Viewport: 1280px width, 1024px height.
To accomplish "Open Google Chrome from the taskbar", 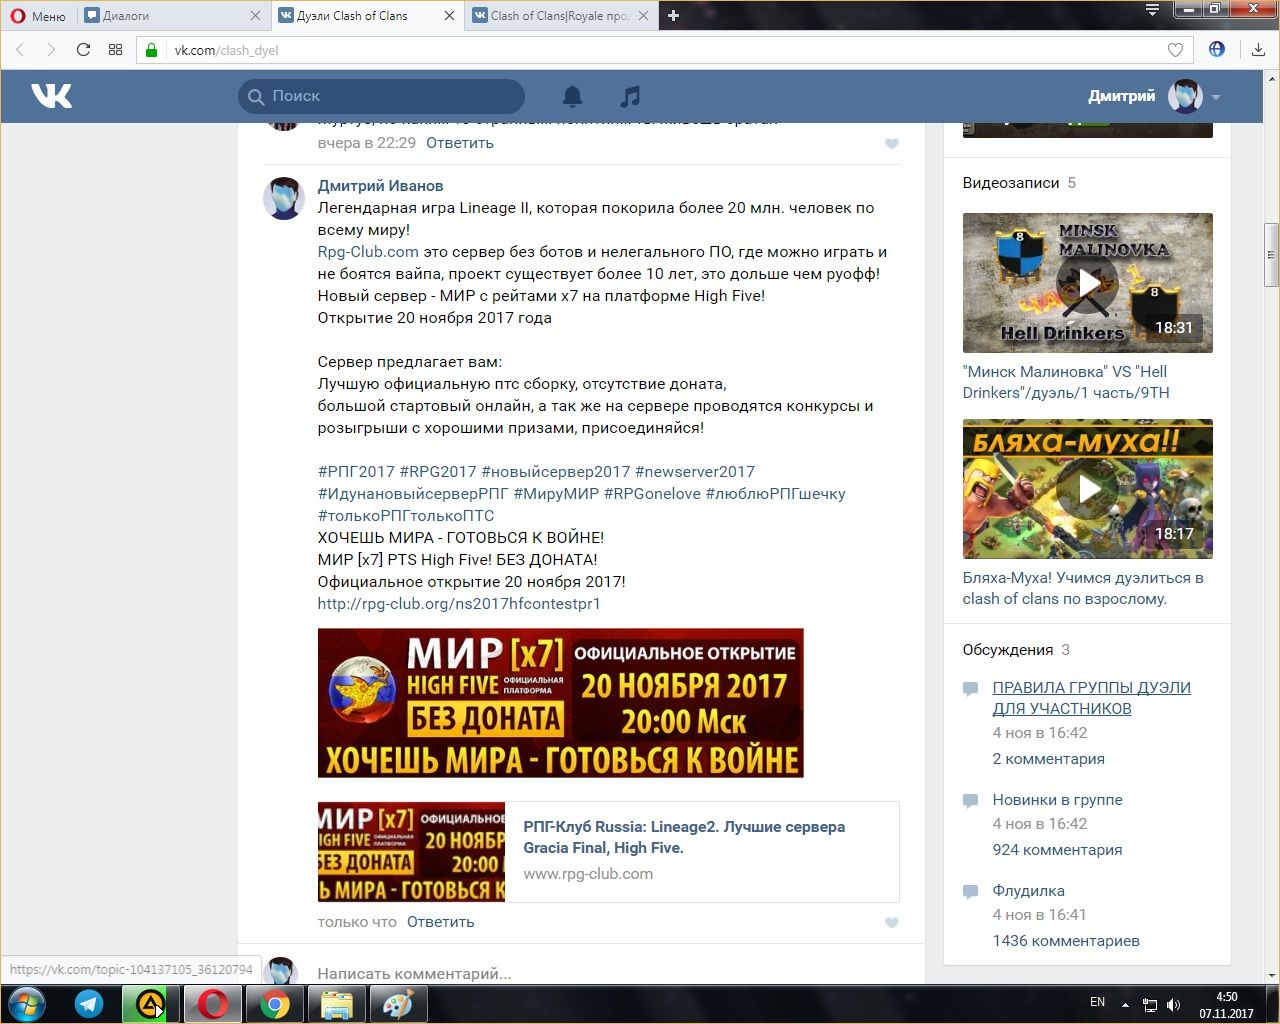I will (275, 1004).
